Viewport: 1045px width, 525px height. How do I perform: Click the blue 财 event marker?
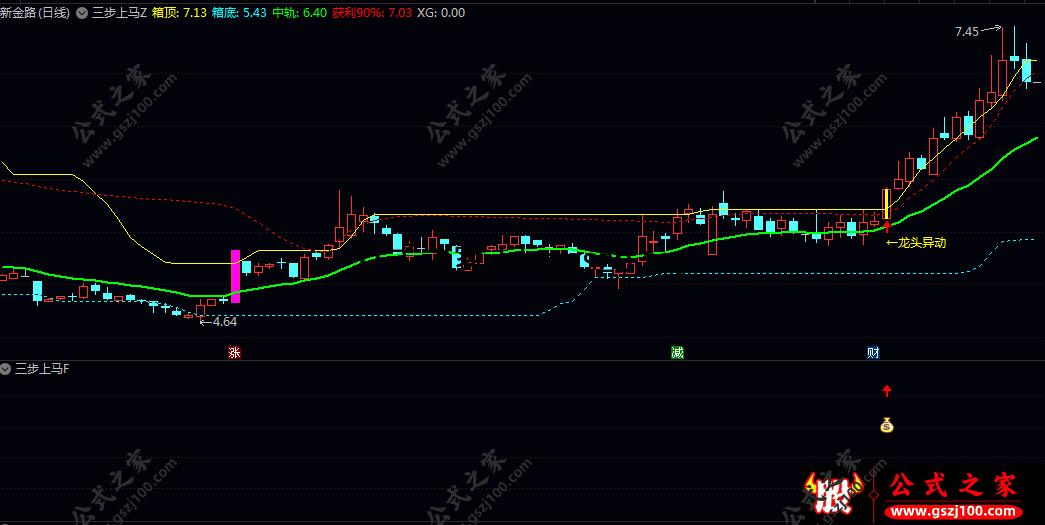873,352
